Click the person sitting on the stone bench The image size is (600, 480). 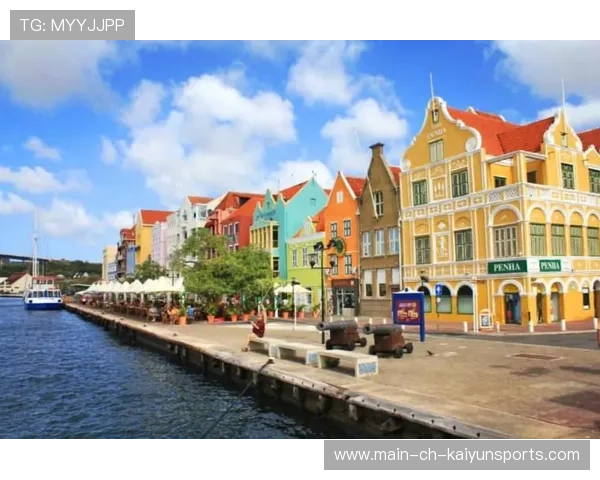coord(258,328)
